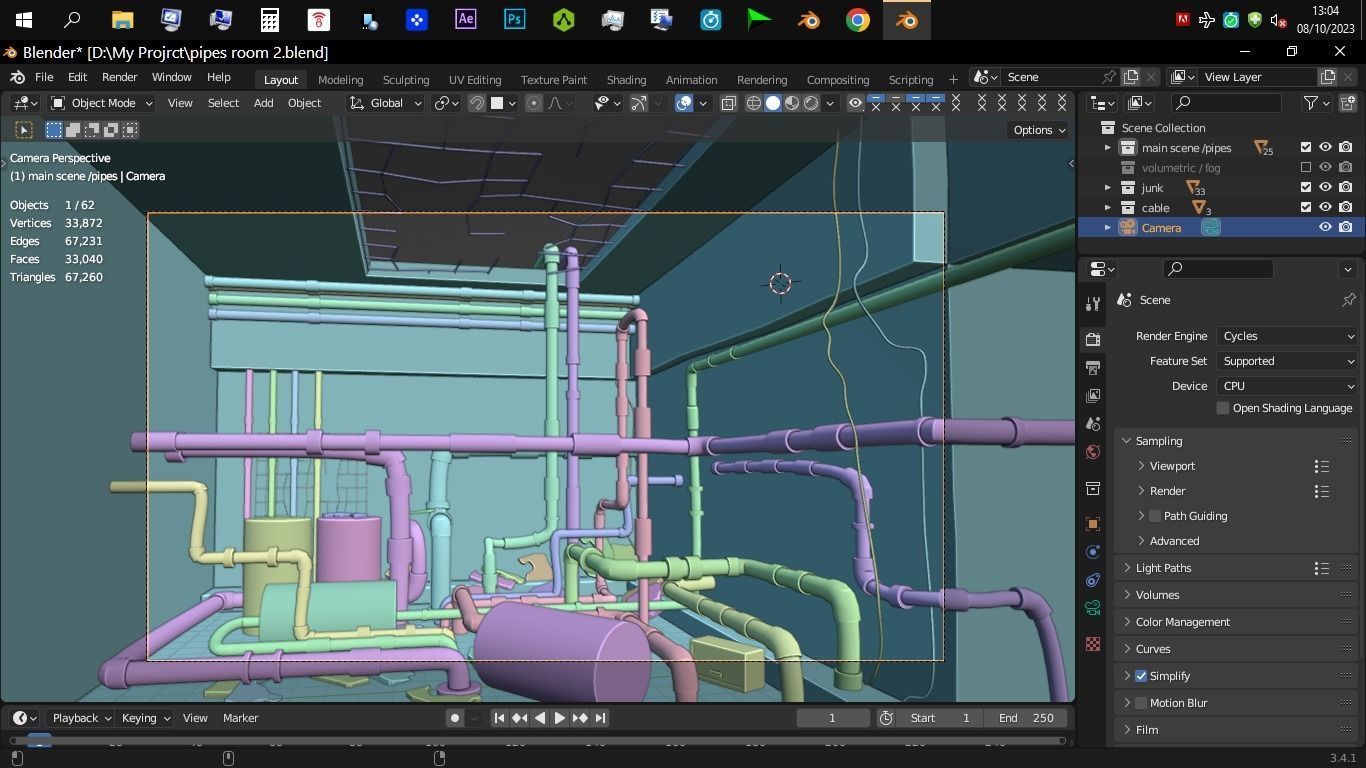
Task: Enable the volumetric / fog collection checkbox
Action: pyautogui.click(x=1306, y=167)
